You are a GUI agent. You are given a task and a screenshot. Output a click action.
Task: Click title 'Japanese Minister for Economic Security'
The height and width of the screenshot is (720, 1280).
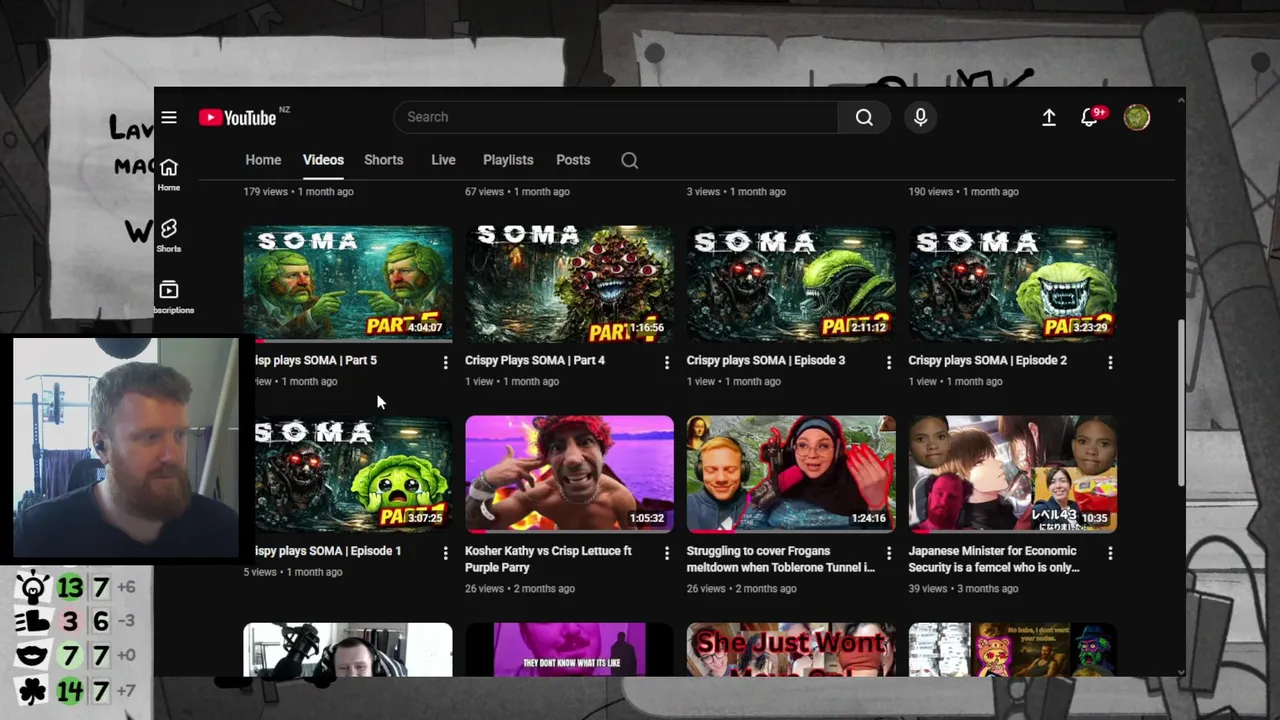(x=994, y=559)
